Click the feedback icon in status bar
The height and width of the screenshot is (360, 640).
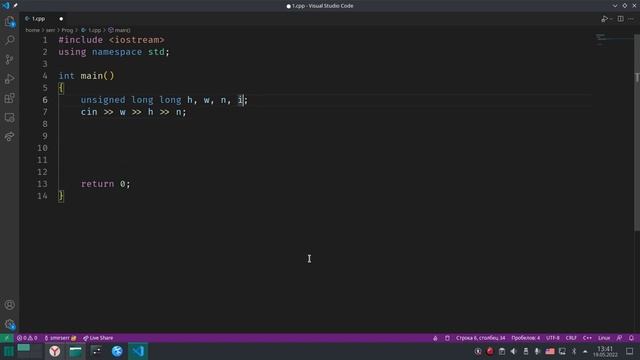point(620,338)
